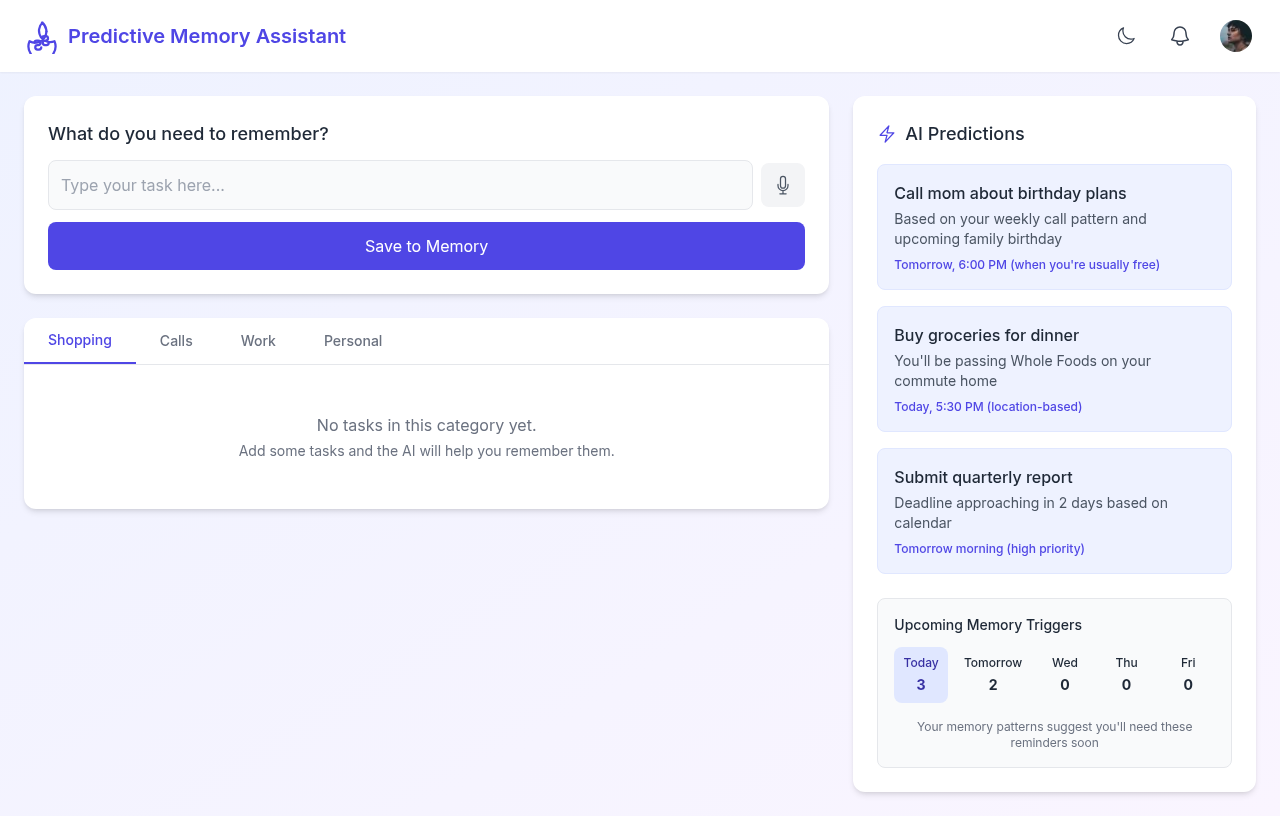This screenshot has width=1280, height=816.
Task: Switch memory triggers to Tomorrow
Action: [992, 674]
